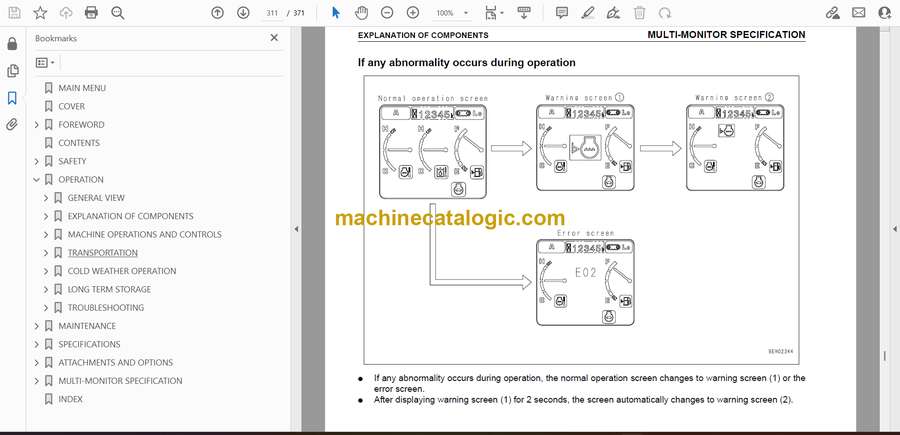Open the sign document tool

click(x=614, y=13)
